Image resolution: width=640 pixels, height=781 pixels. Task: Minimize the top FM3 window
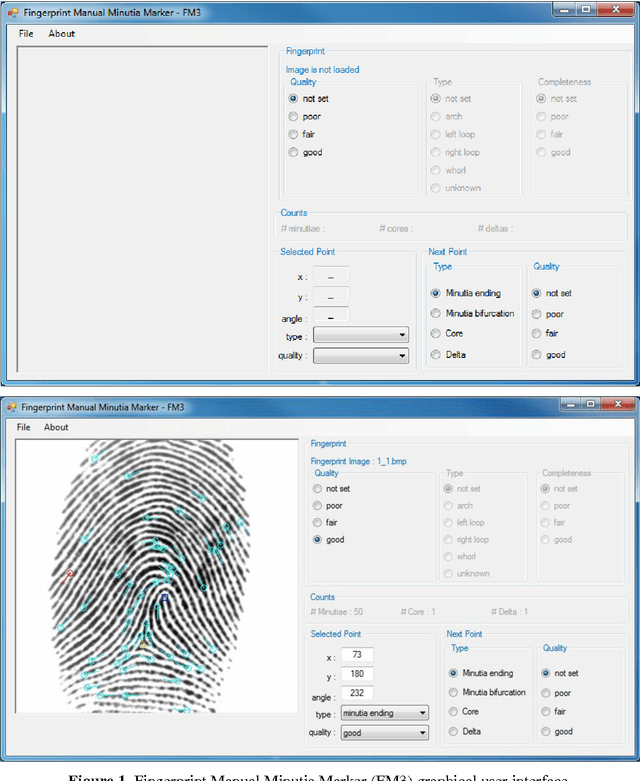[x=565, y=9]
